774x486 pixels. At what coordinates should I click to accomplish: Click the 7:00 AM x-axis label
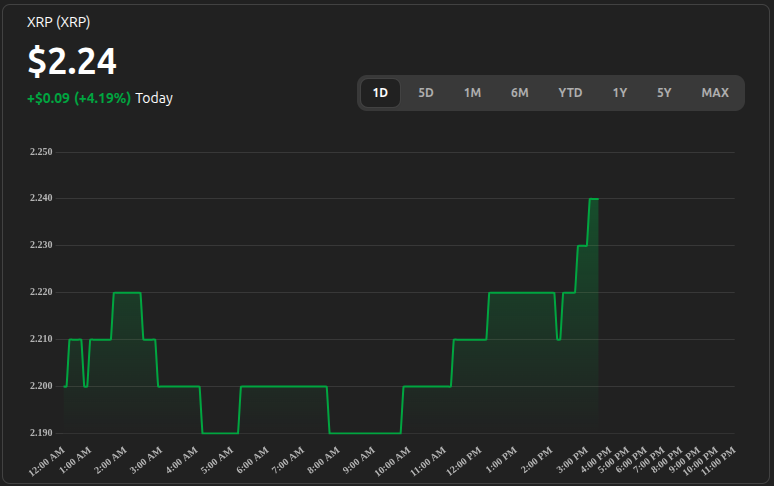(289, 460)
